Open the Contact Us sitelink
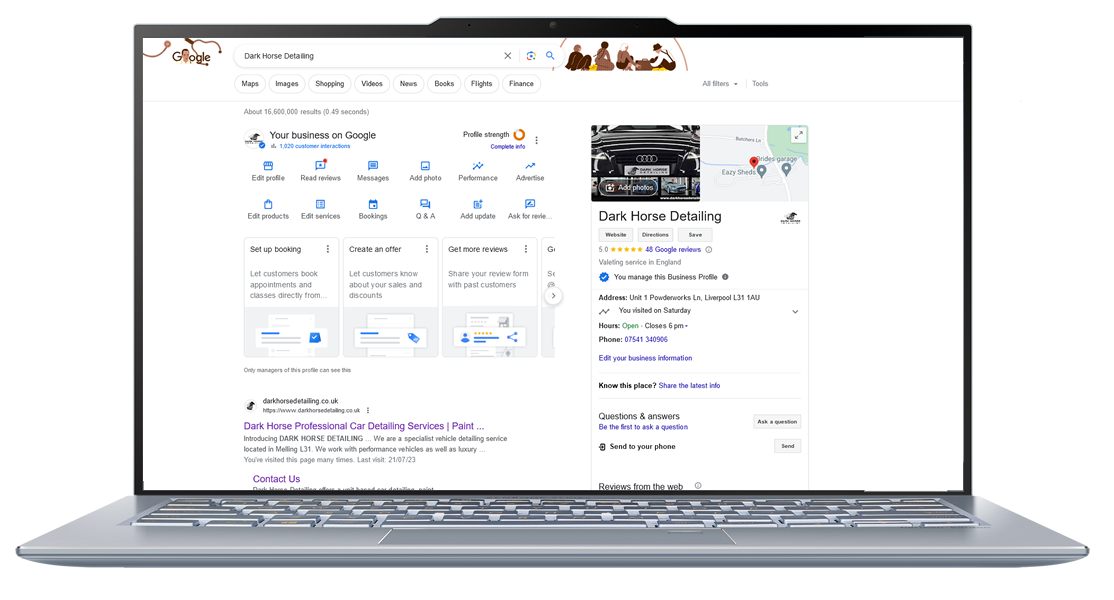This screenshot has height=600, width=1114. (x=276, y=479)
